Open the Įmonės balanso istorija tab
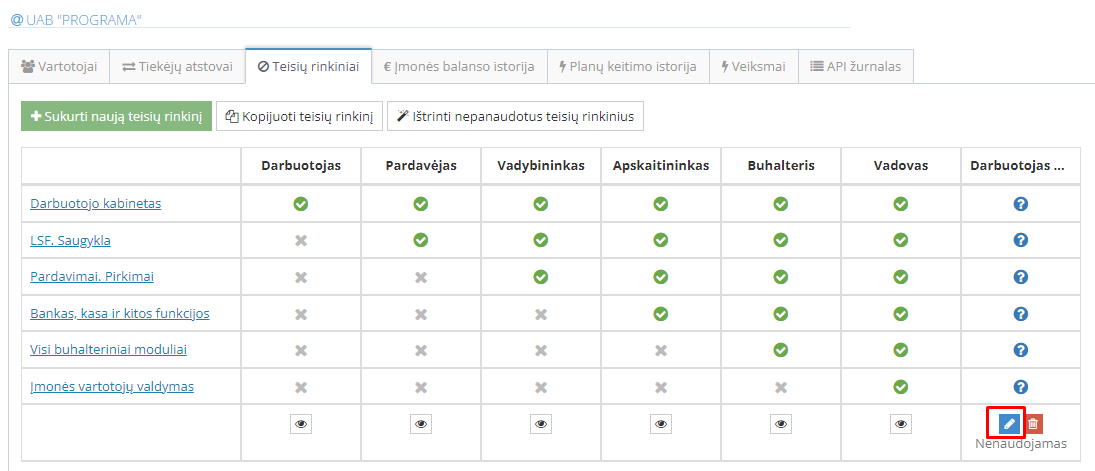Image resolution: width=1095 pixels, height=471 pixels. [x=459, y=67]
